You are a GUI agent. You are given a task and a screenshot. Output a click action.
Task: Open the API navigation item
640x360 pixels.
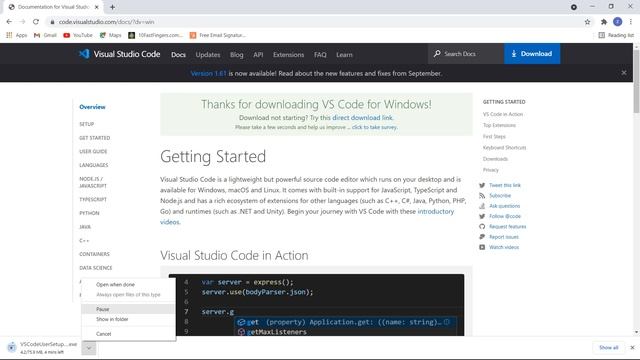tap(258, 55)
